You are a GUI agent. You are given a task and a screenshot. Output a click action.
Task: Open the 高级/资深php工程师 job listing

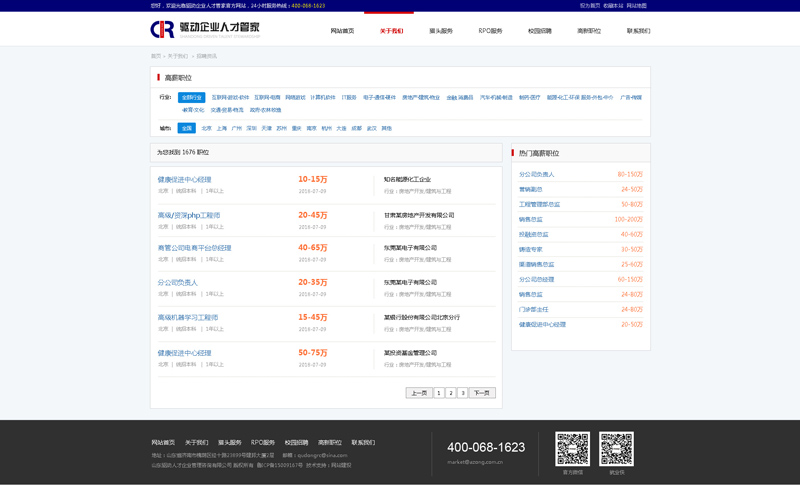pyautogui.click(x=189, y=215)
